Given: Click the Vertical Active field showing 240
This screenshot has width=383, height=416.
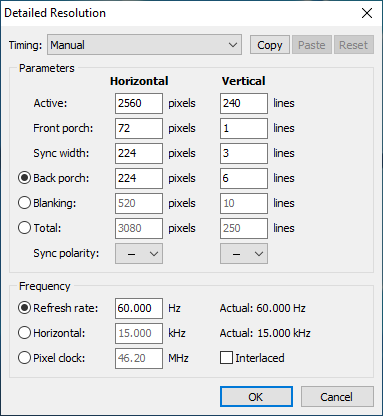Looking at the screenshot, I should tap(244, 103).
